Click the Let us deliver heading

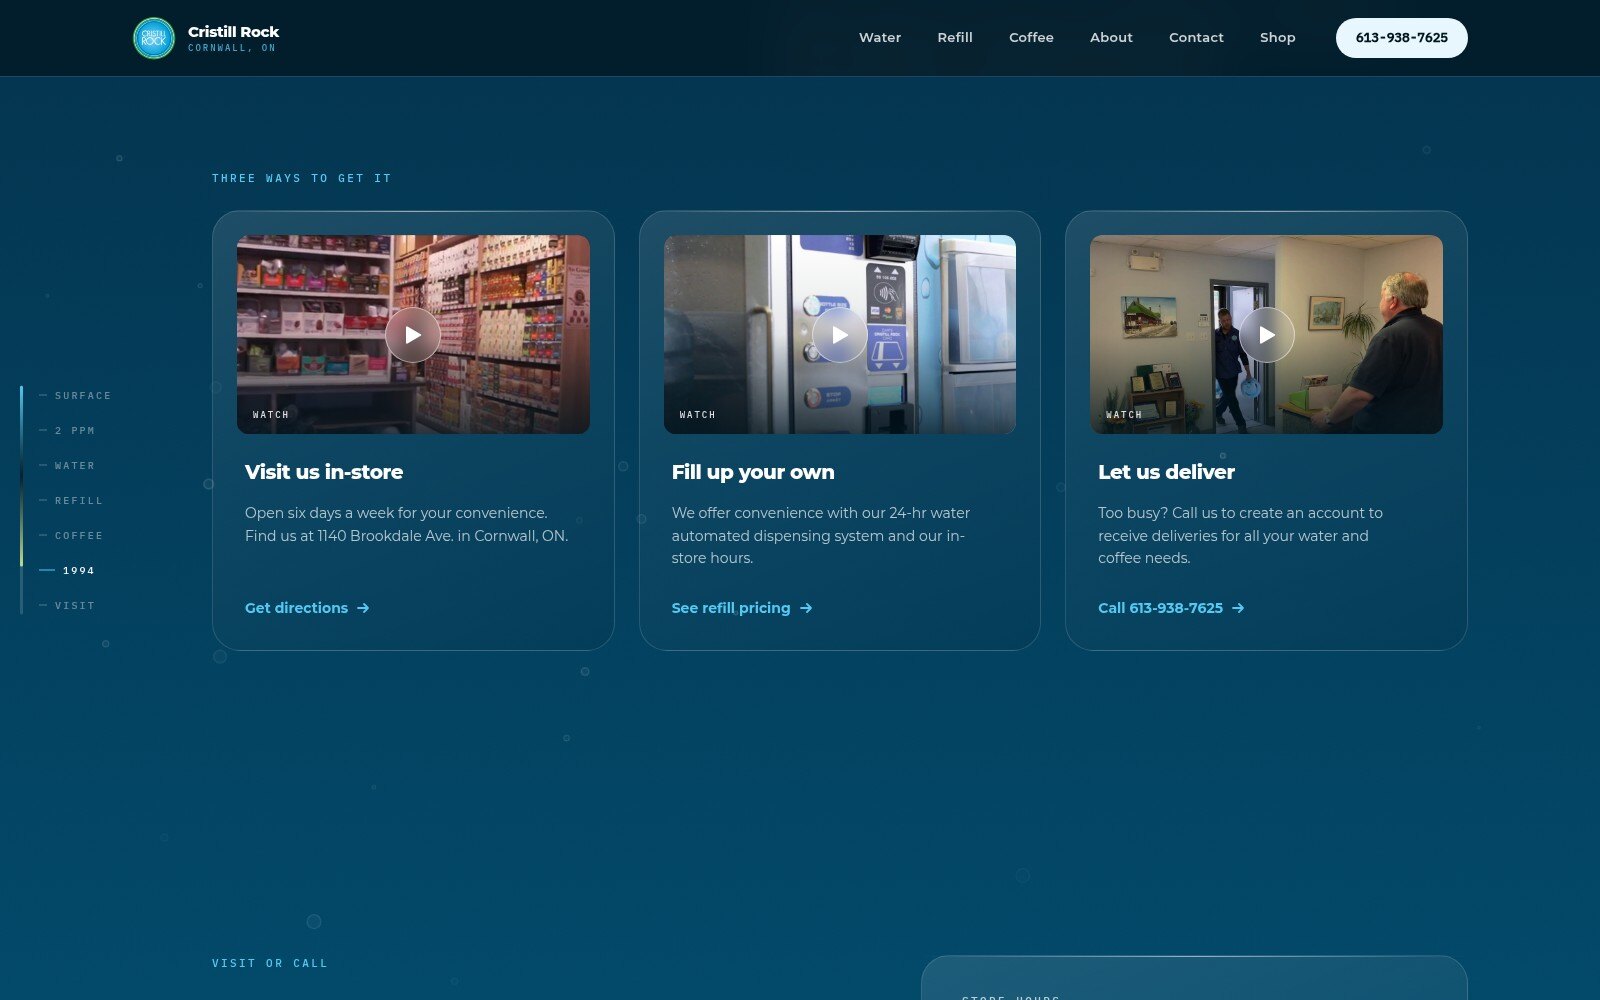(1166, 472)
